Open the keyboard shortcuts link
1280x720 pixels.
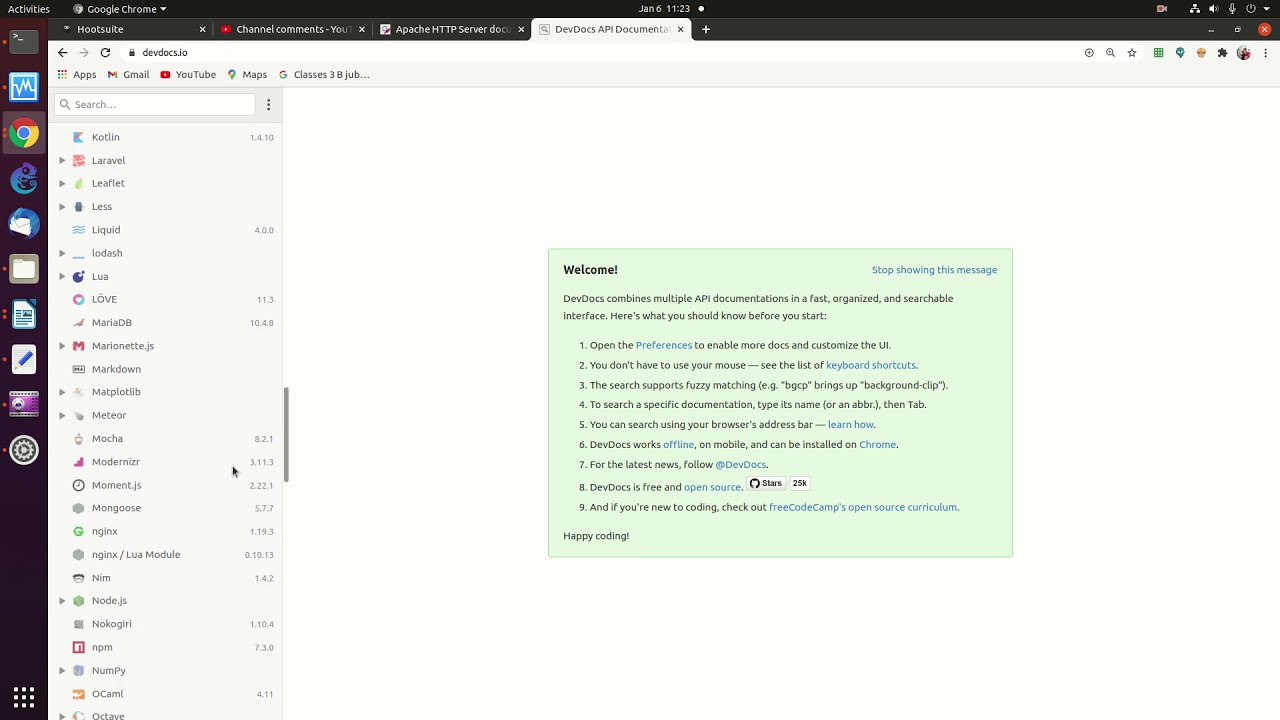point(871,365)
